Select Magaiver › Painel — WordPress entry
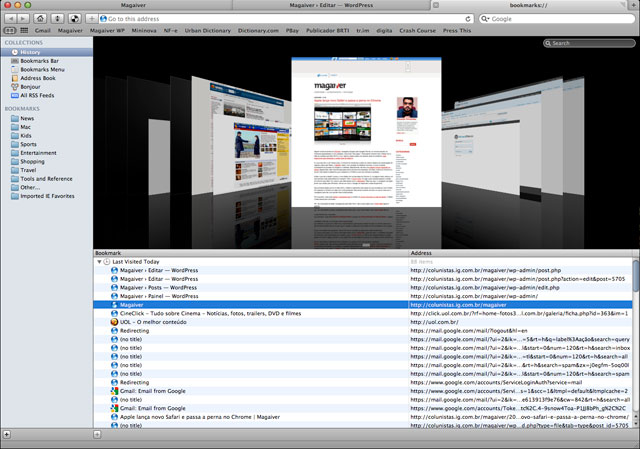 (x=363, y=296)
